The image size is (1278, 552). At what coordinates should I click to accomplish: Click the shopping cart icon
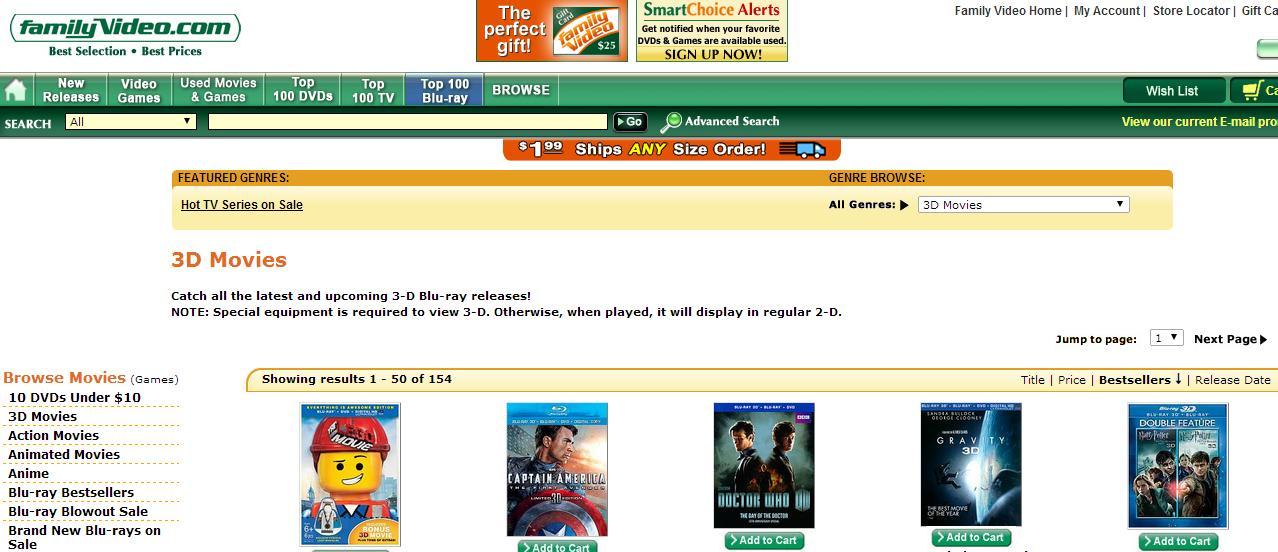tap(1252, 91)
